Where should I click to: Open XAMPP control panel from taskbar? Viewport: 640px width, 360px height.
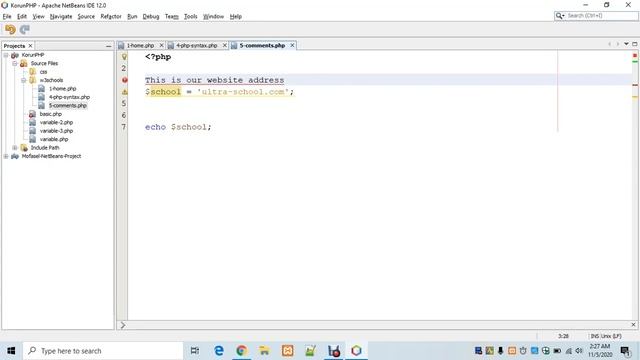point(287,351)
